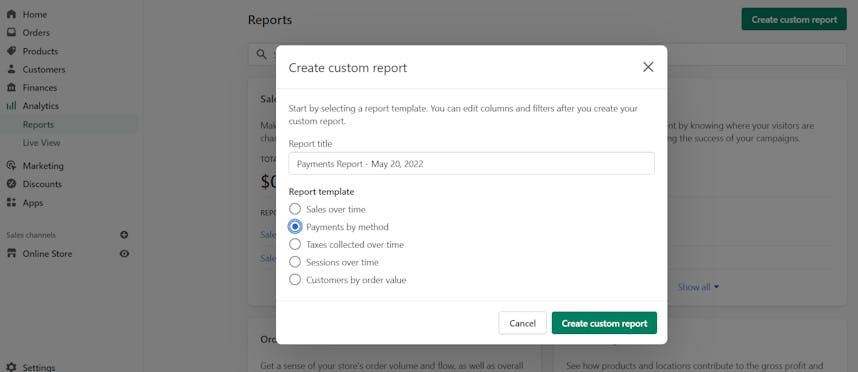Select Payments by method radio button
Viewport: 858px width, 372px height.
295,226
